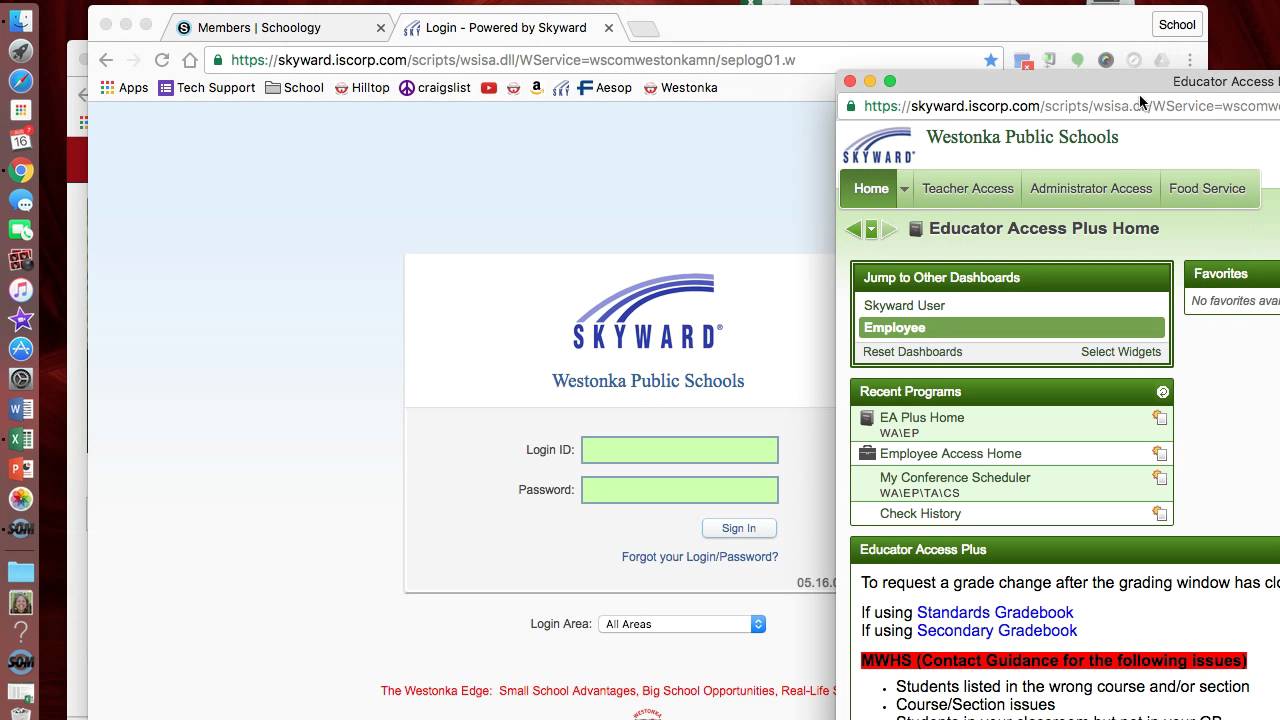Open the Login Area dropdown
This screenshot has height=720, width=1280.
pos(682,624)
